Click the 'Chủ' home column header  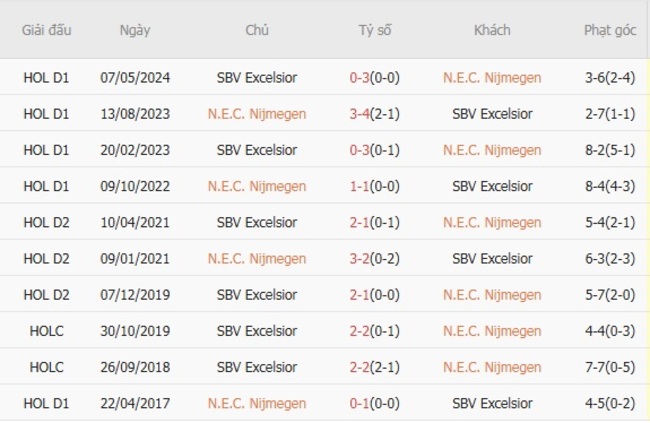click(x=257, y=30)
